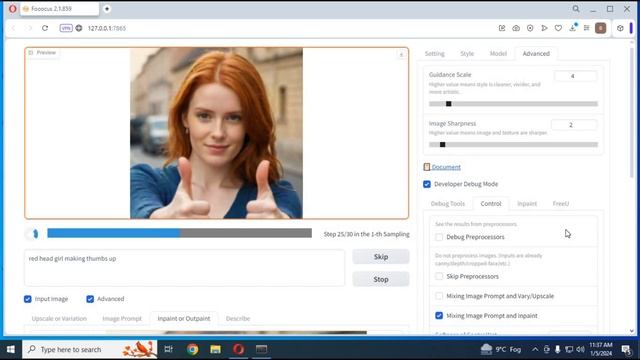640x360 pixels.
Task: Uncheck Mixing Image Prompt and Inpaint
Action: pos(439,316)
